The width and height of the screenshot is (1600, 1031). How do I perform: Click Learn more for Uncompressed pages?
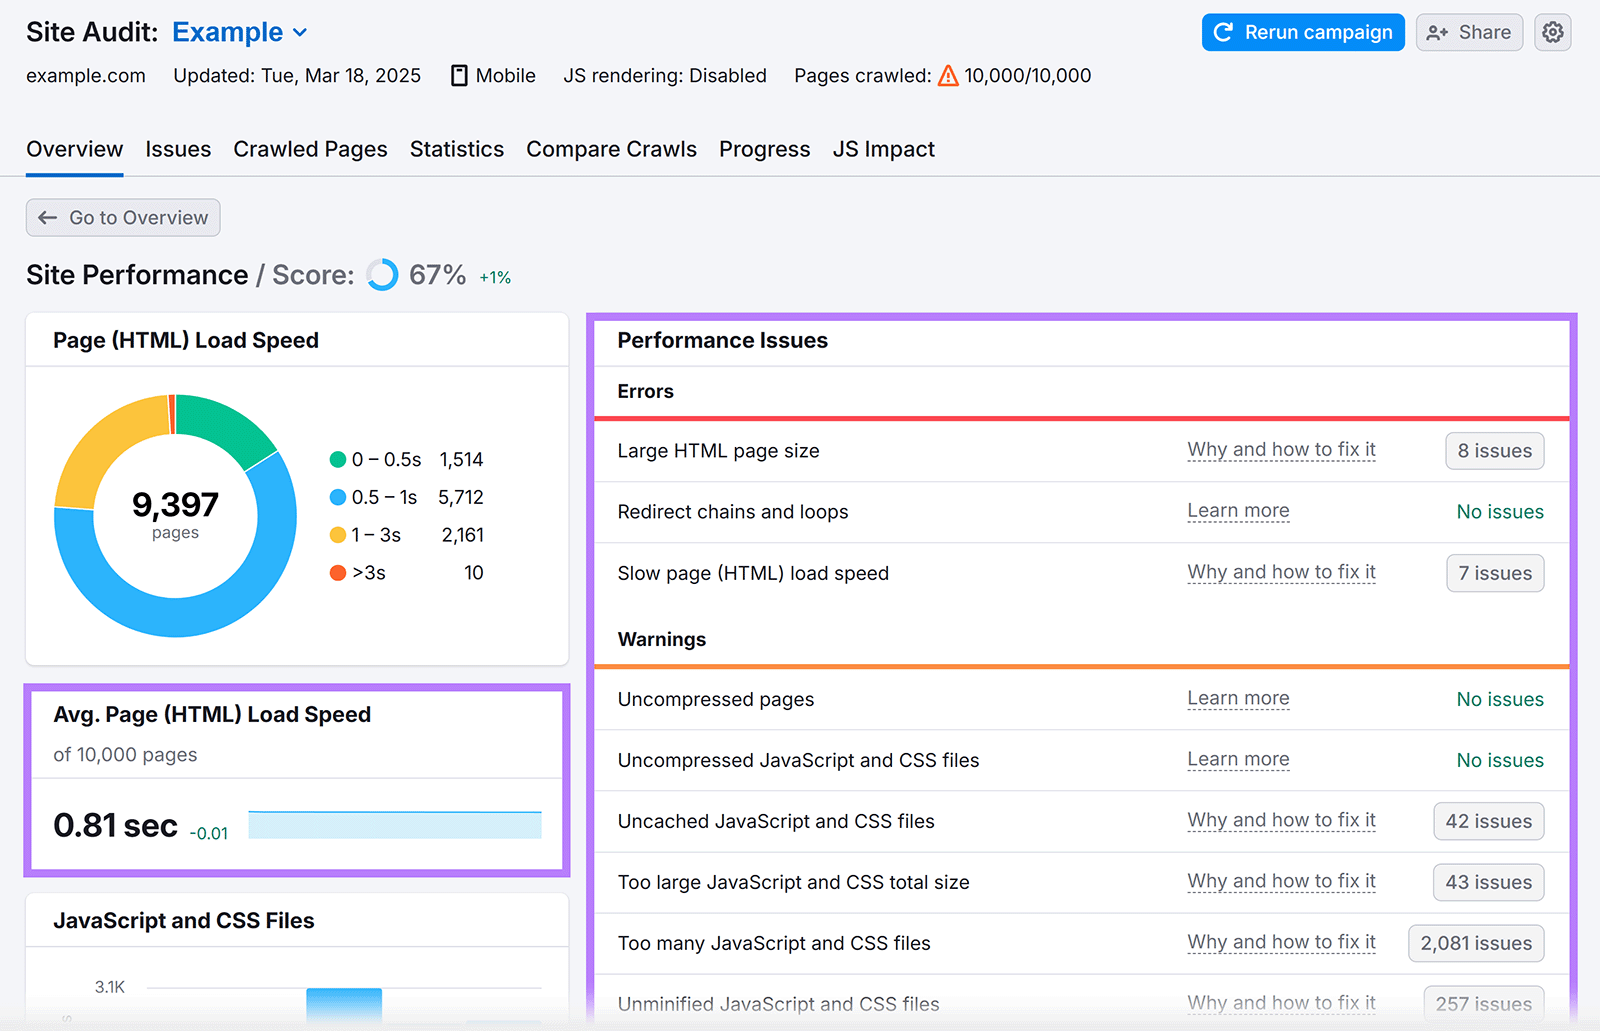click(1238, 699)
